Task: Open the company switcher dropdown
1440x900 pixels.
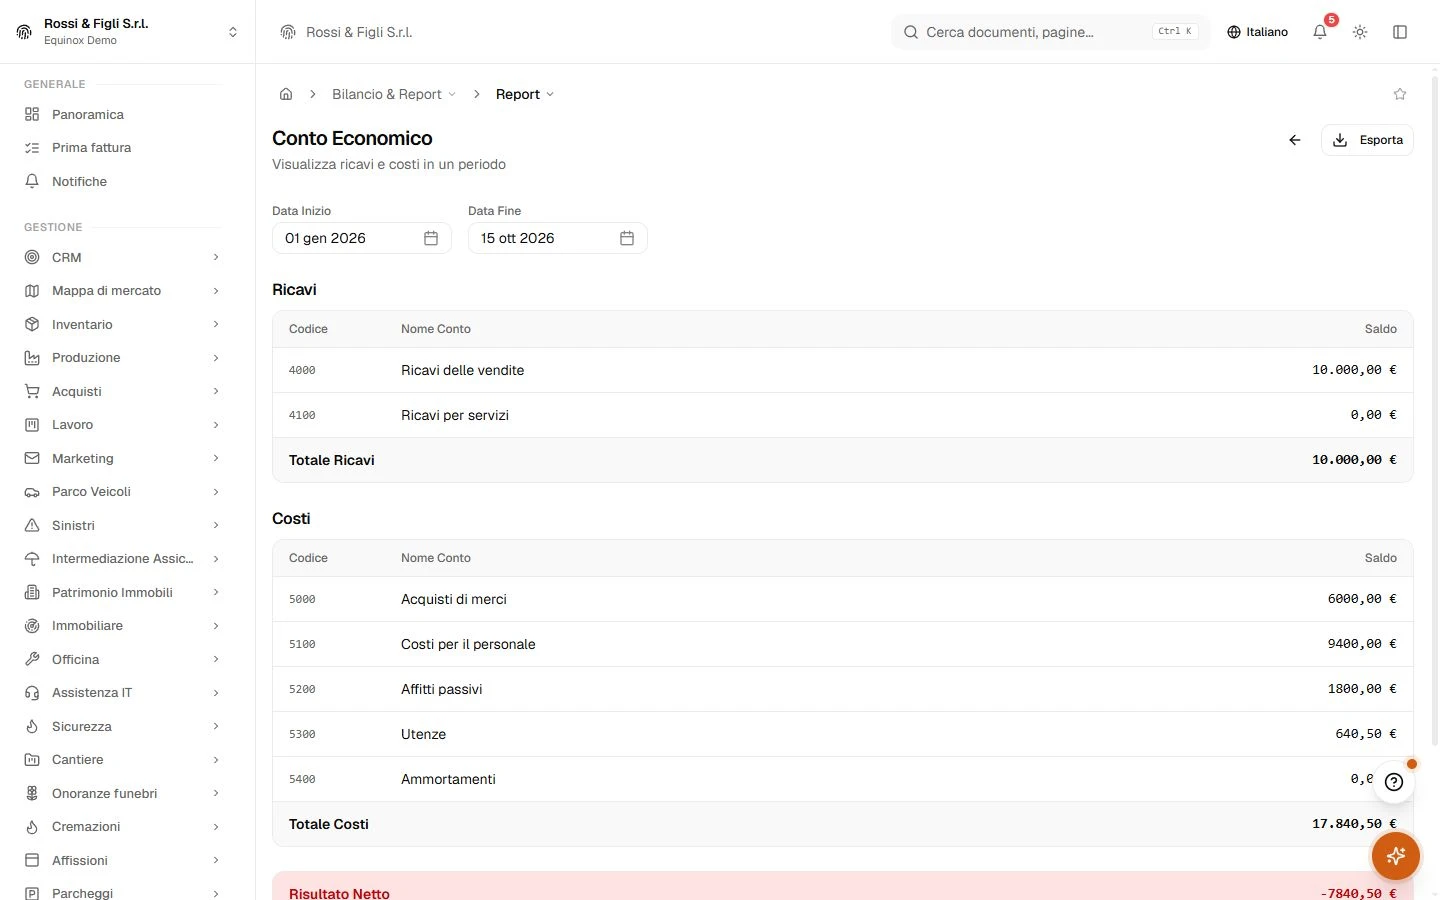Action: (x=127, y=32)
